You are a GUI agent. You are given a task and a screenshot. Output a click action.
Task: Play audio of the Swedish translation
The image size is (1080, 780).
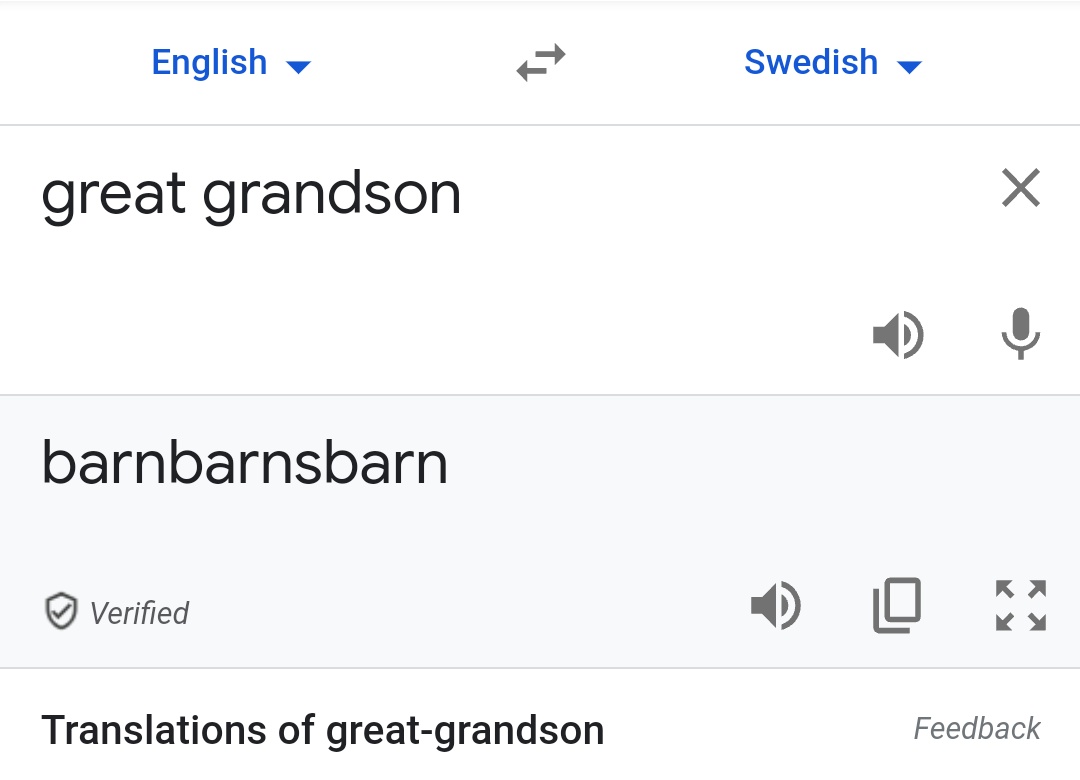(776, 606)
